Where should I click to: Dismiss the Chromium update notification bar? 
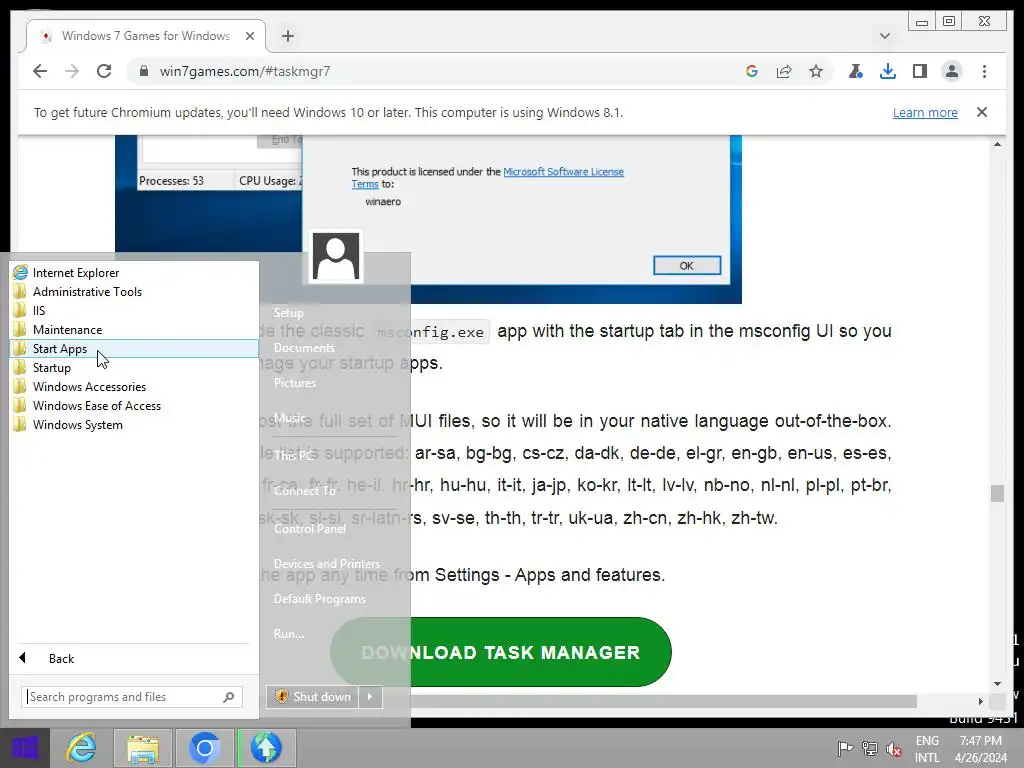coord(982,112)
